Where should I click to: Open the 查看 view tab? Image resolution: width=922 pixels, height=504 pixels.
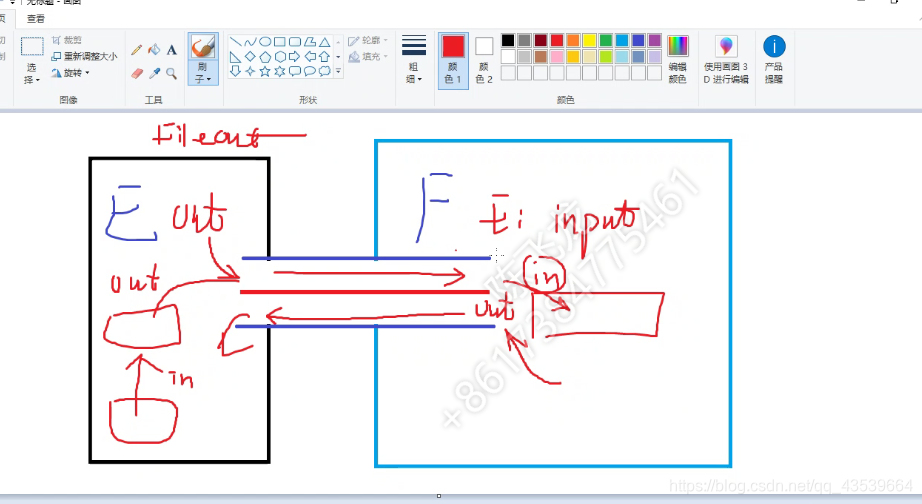point(36,19)
